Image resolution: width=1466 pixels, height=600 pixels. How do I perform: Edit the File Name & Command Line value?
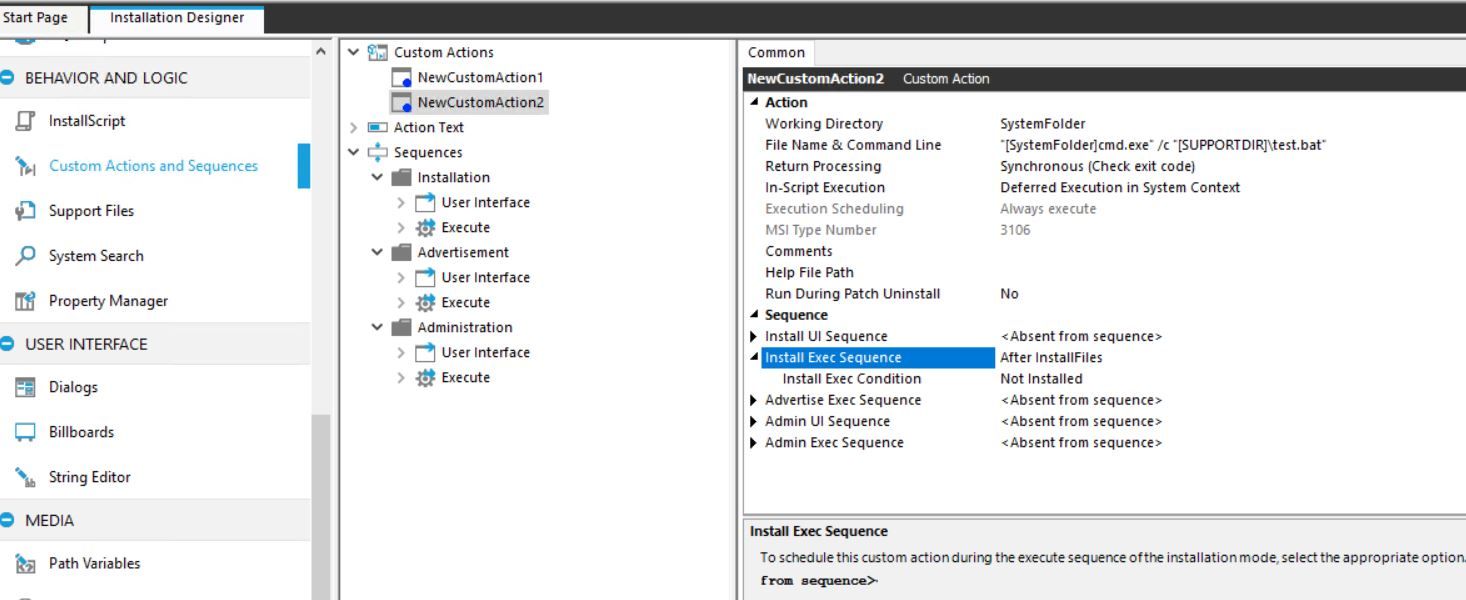click(1163, 145)
